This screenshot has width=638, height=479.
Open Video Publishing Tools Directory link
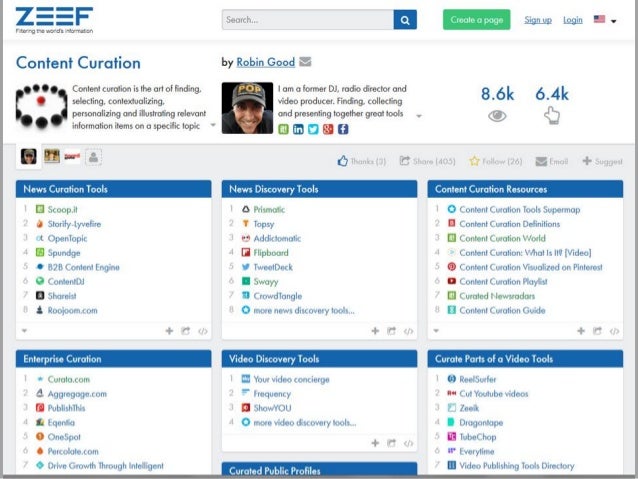(x=517, y=466)
